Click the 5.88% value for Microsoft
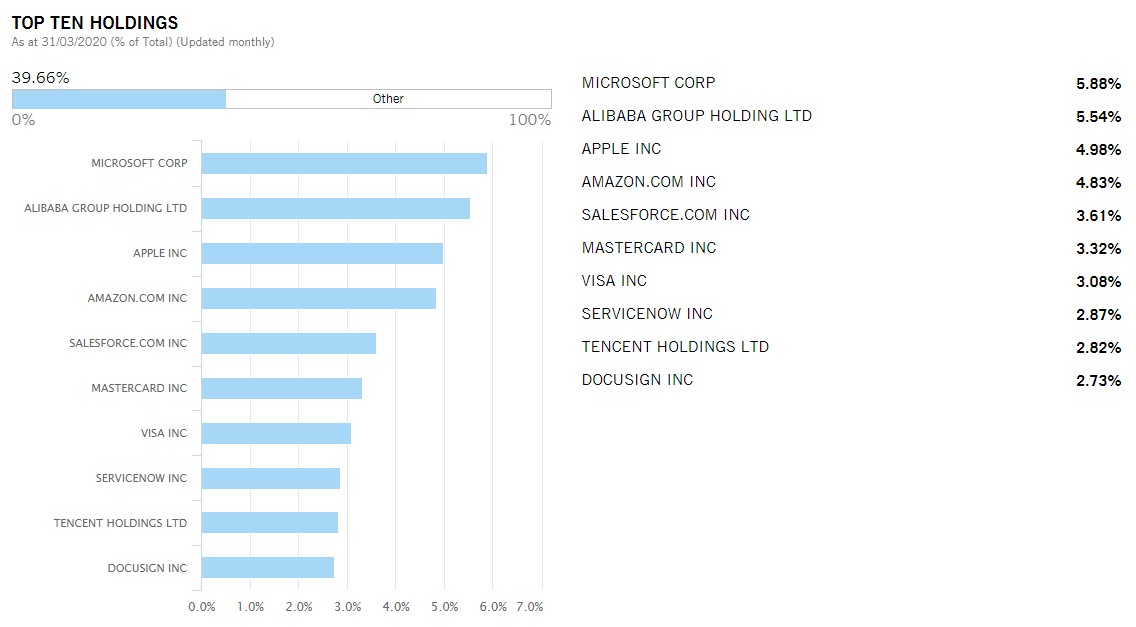 coord(1098,84)
